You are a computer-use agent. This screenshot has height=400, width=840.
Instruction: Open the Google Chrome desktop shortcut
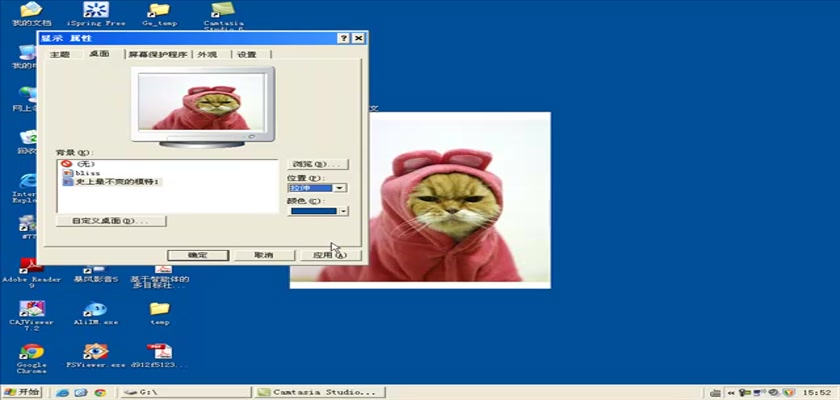coord(32,359)
